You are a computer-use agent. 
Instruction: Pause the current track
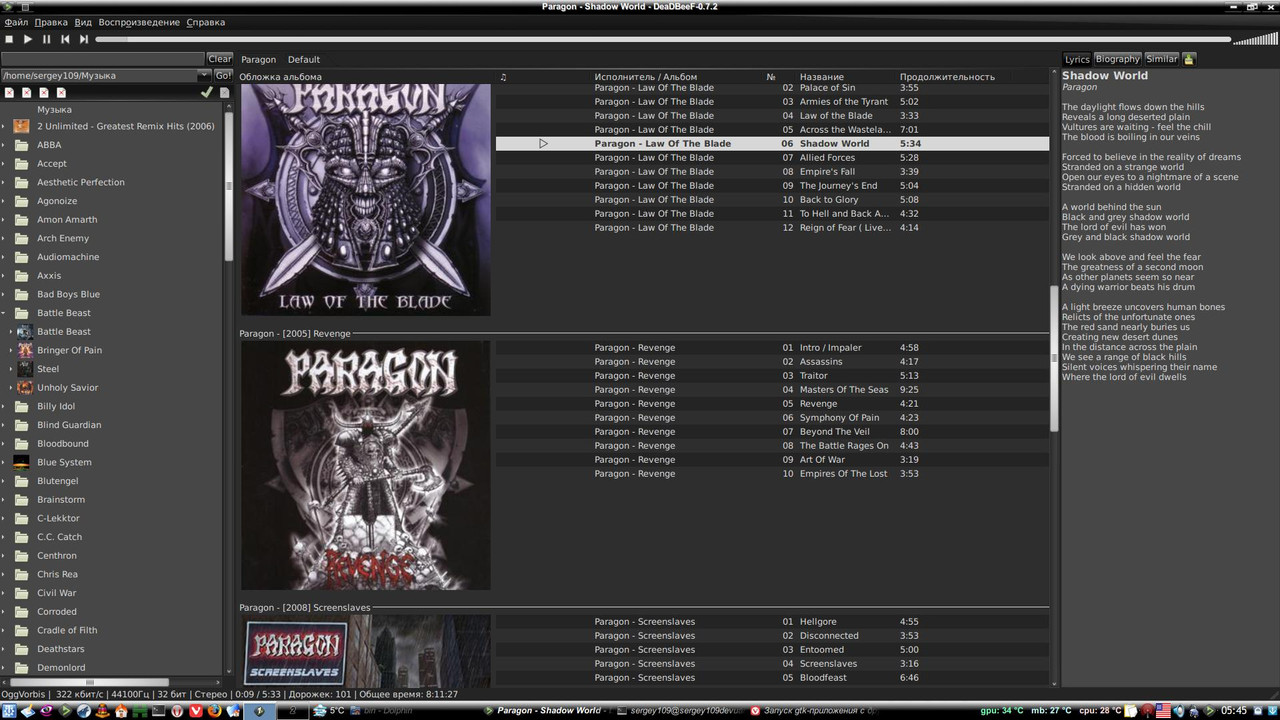click(46, 39)
